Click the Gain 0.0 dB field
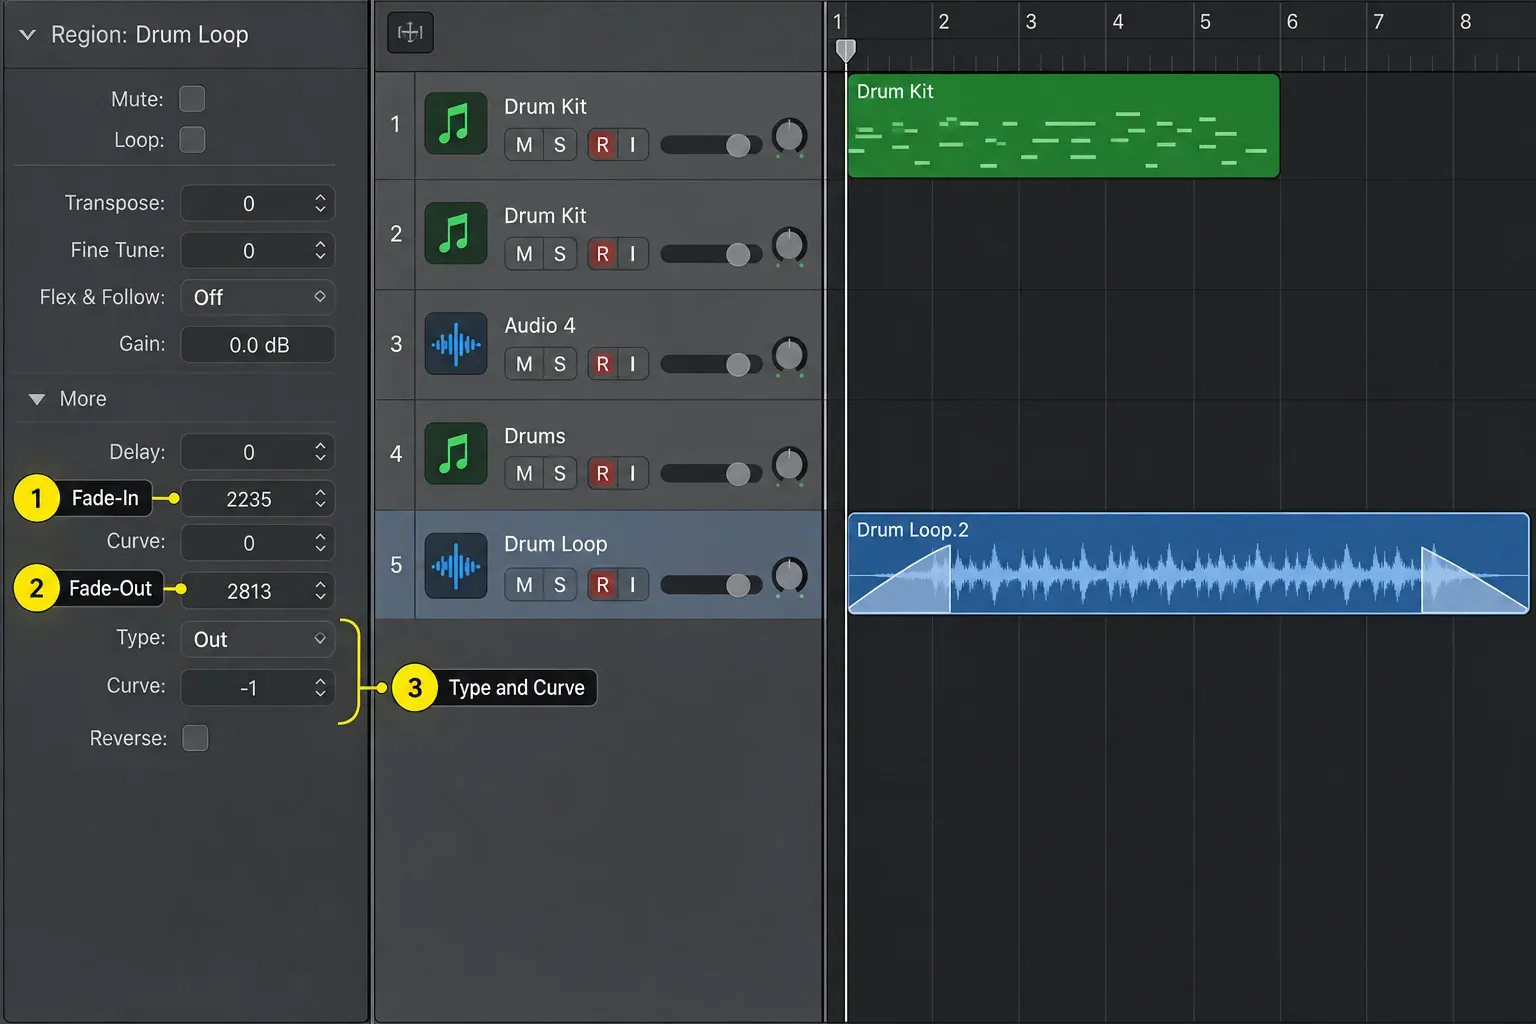 coord(257,345)
